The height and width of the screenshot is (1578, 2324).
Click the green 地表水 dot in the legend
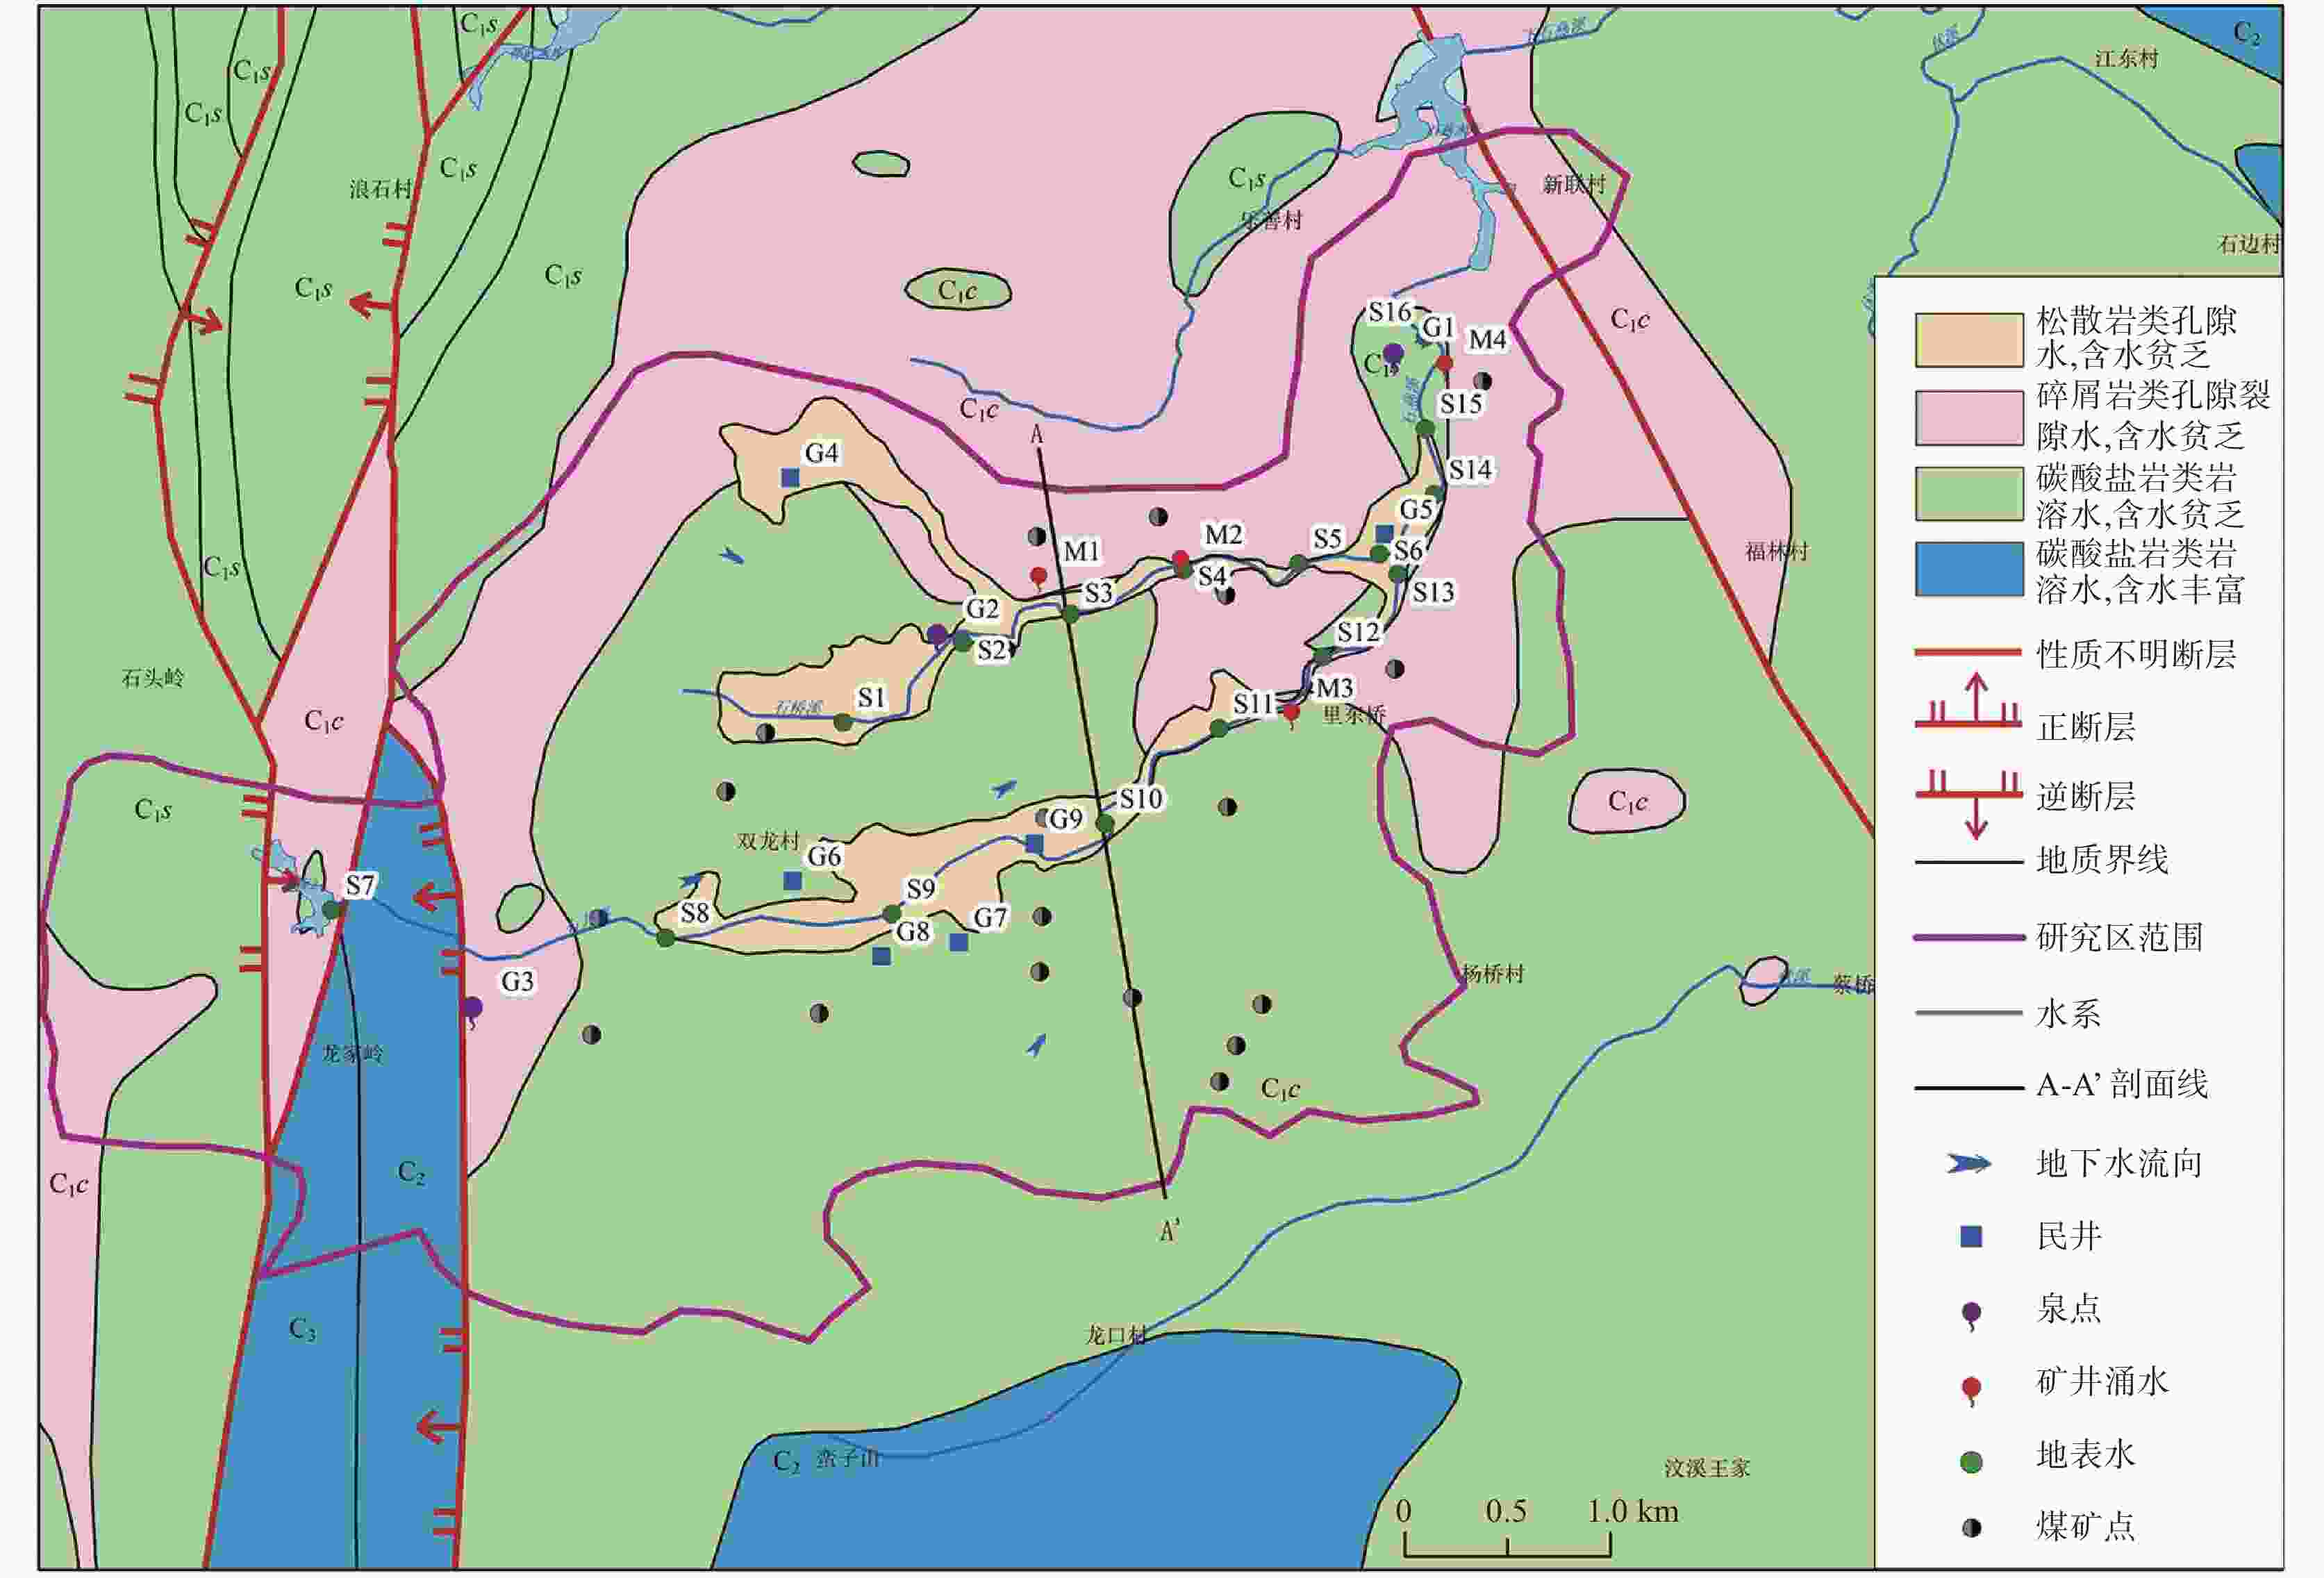1971,1462
